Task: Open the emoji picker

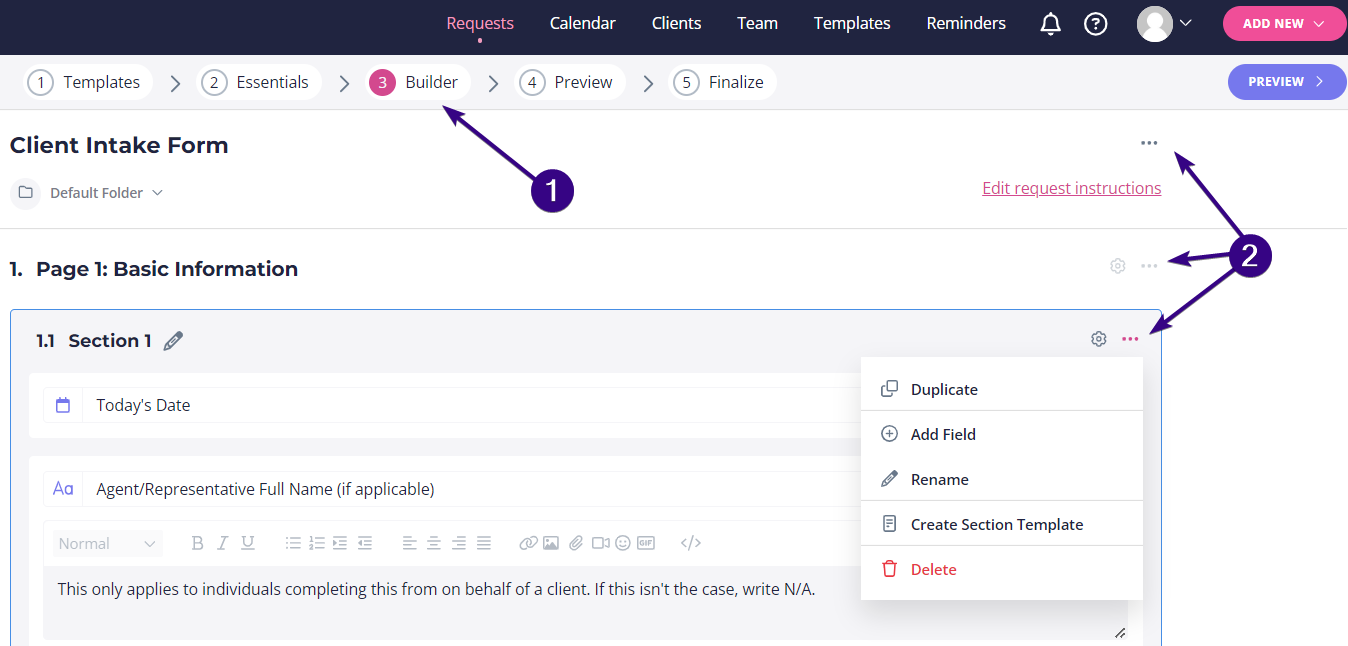Action: pyautogui.click(x=623, y=543)
